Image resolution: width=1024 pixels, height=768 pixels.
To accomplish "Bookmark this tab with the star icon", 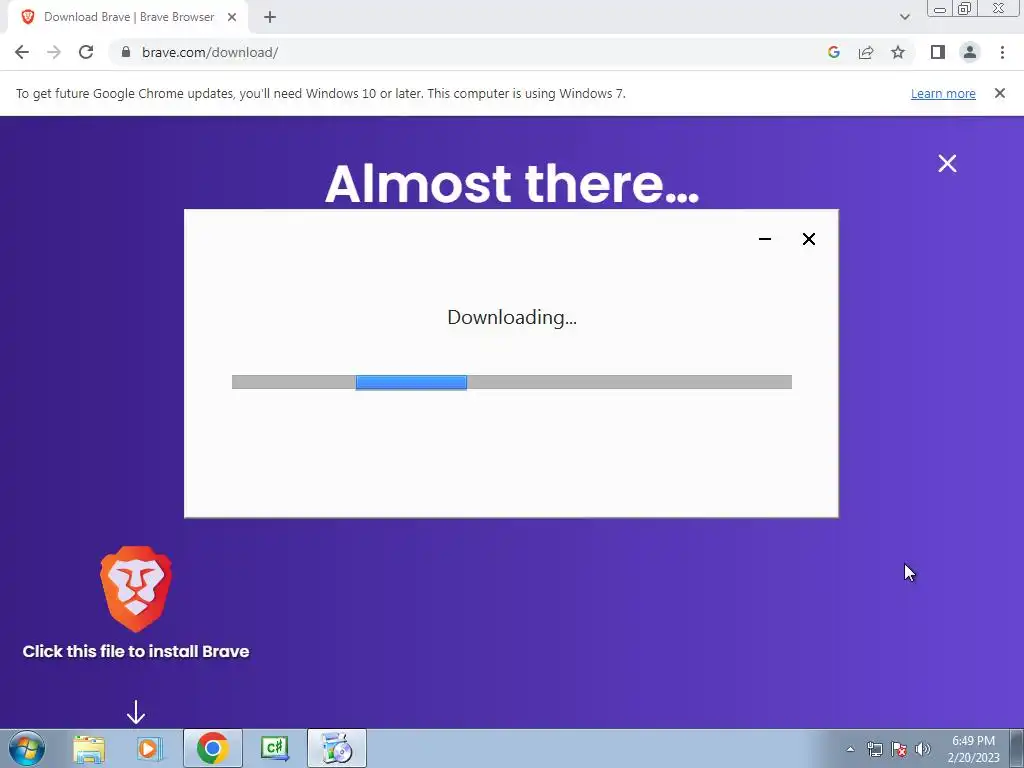I will (x=898, y=52).
